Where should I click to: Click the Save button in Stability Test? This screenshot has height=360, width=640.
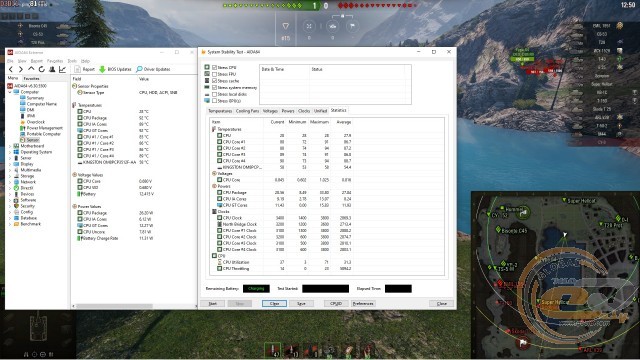coord(301,304)
